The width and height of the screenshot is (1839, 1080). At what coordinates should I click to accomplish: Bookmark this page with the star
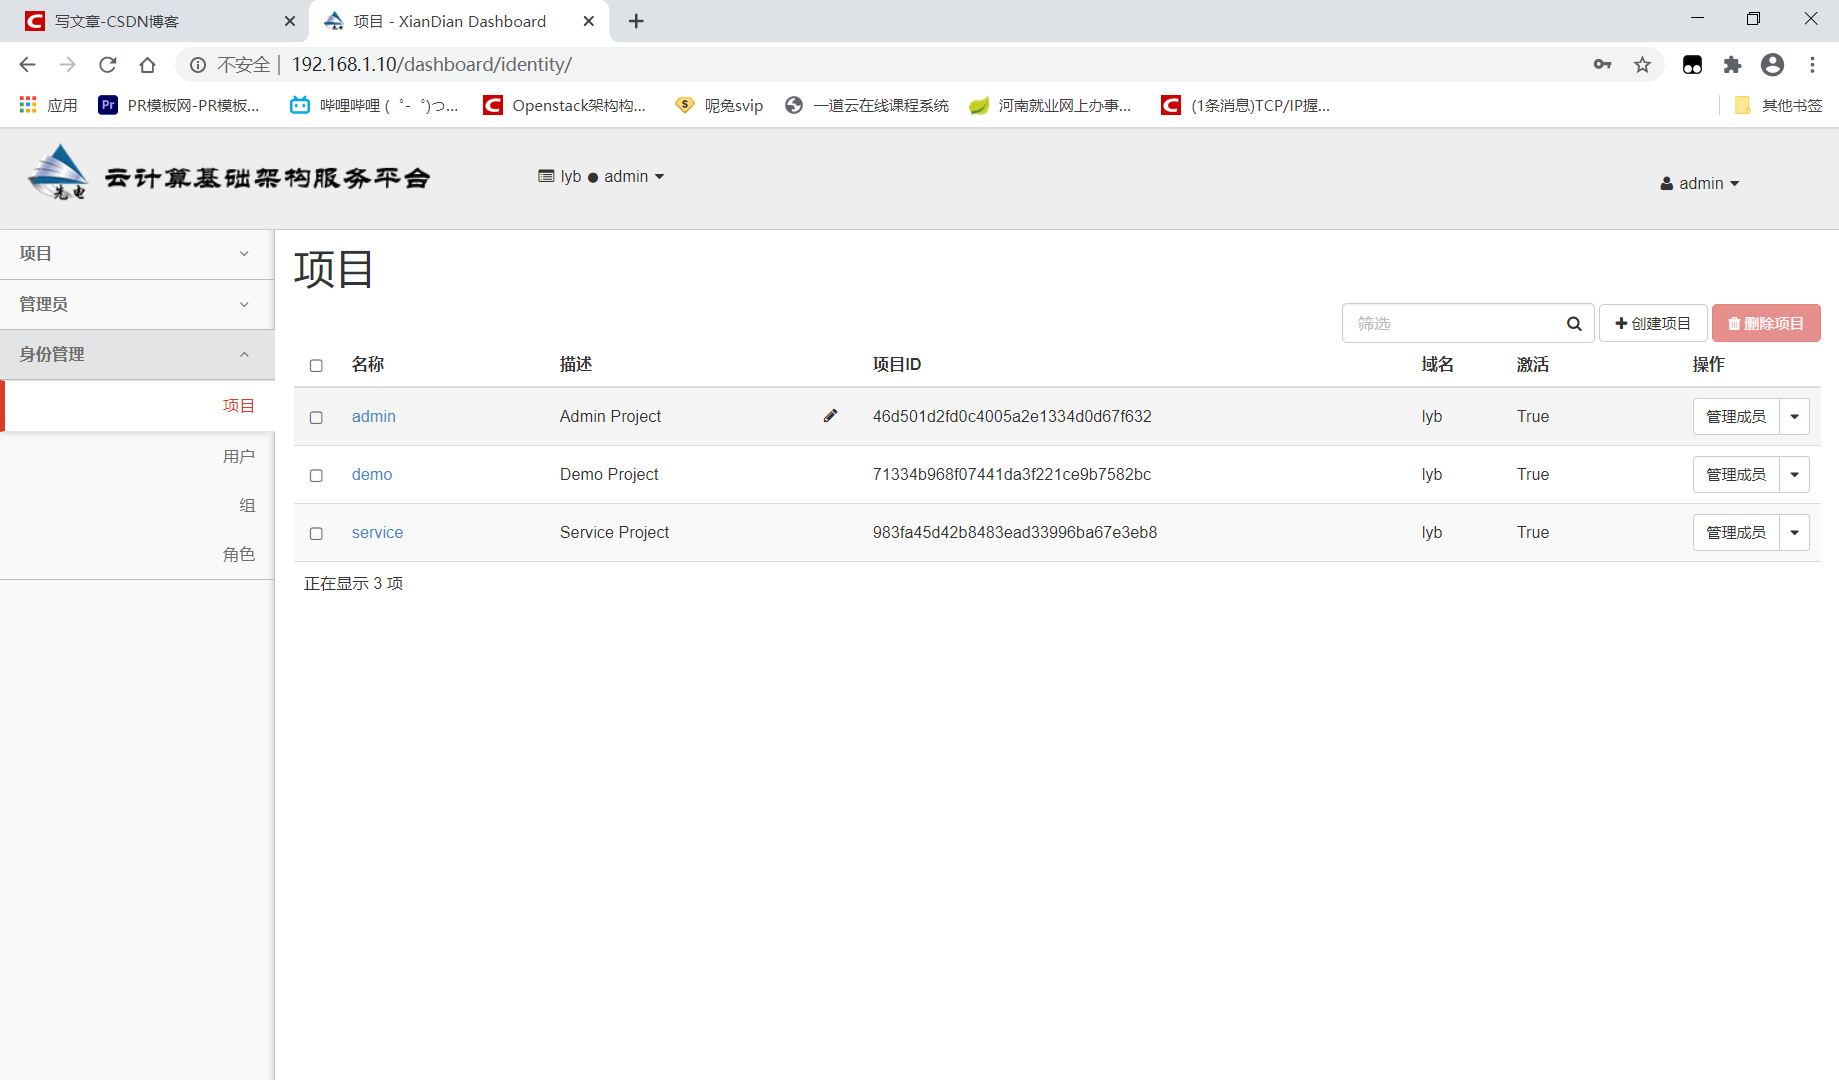(1642, 65)
